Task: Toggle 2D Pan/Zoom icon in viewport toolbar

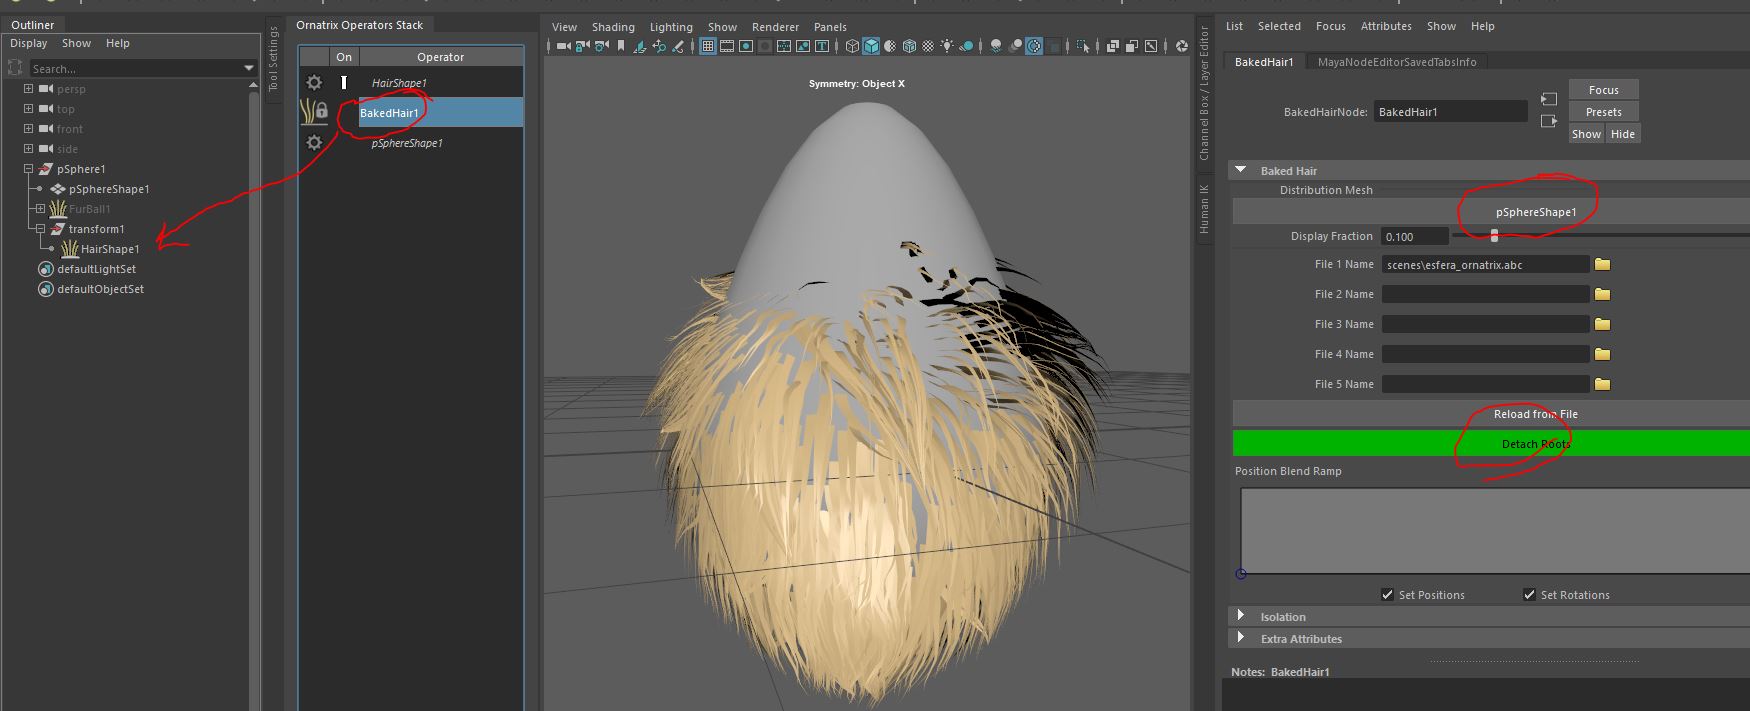Action: (x=659, y=46)
